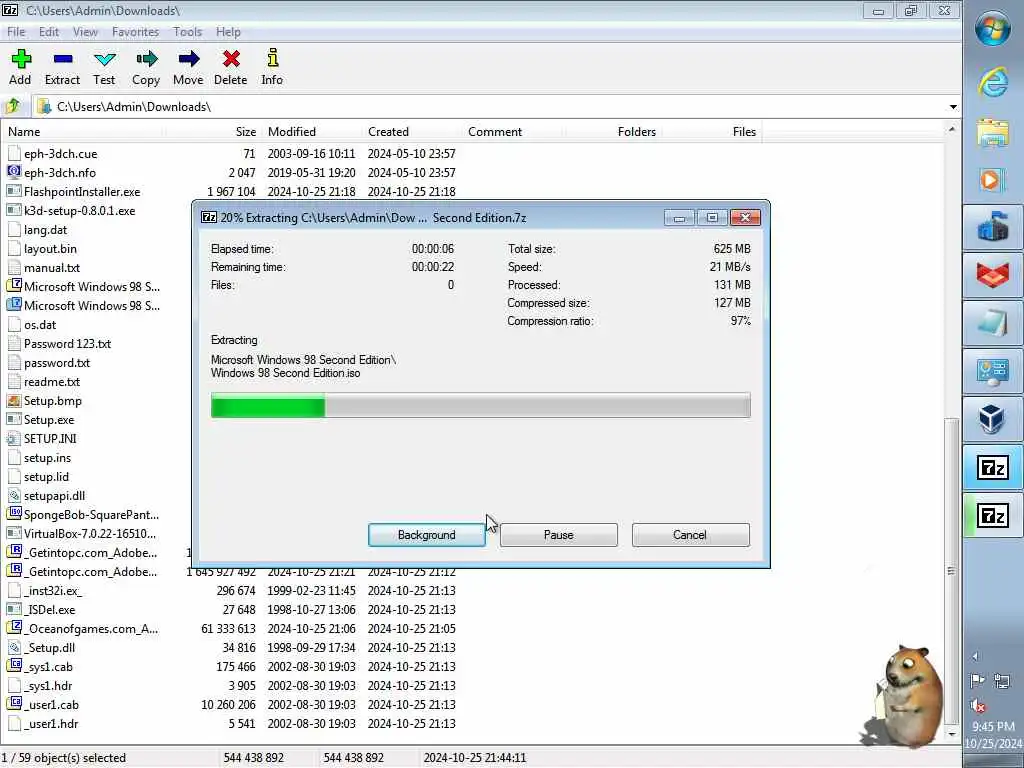Click the Setup.bmp file icon
1024x768 pixels.
pos(14,400)
